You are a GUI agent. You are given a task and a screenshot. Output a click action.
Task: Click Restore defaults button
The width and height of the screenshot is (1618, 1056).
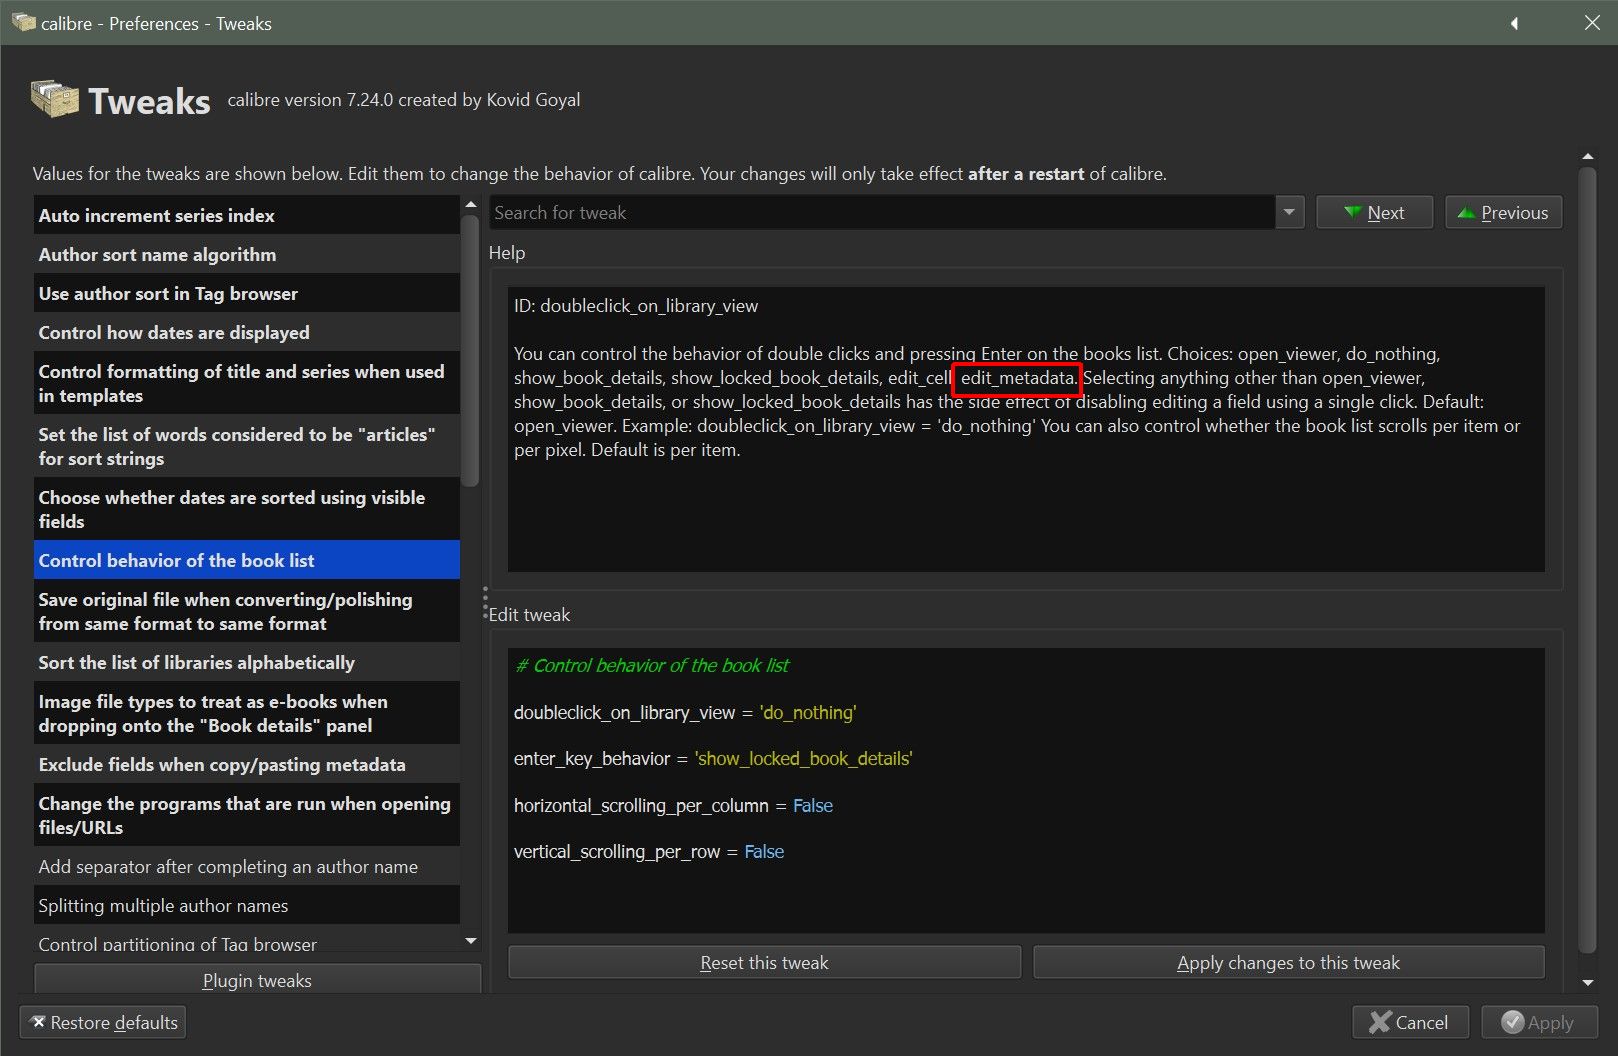point(103,1022)
